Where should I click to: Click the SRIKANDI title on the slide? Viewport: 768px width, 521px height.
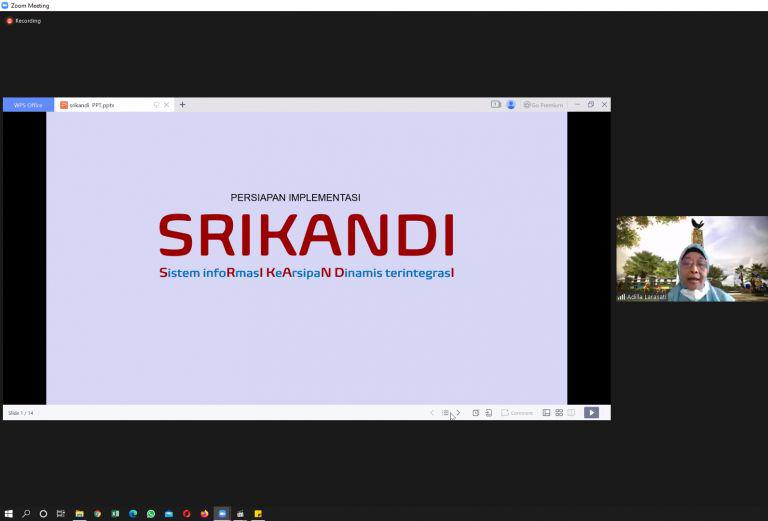pos(306,236)
